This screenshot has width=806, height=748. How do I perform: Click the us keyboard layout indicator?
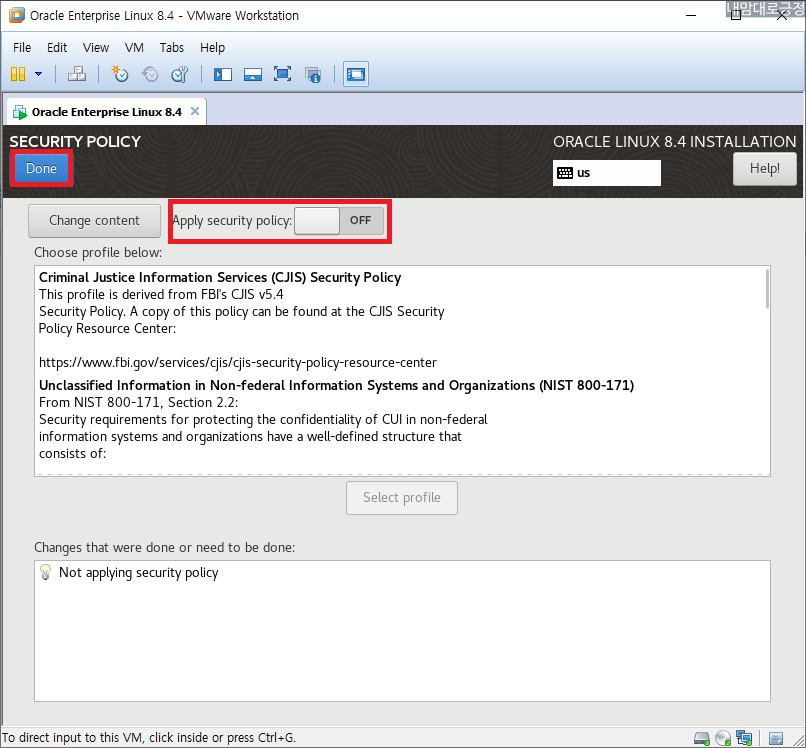tap(607, 173)
